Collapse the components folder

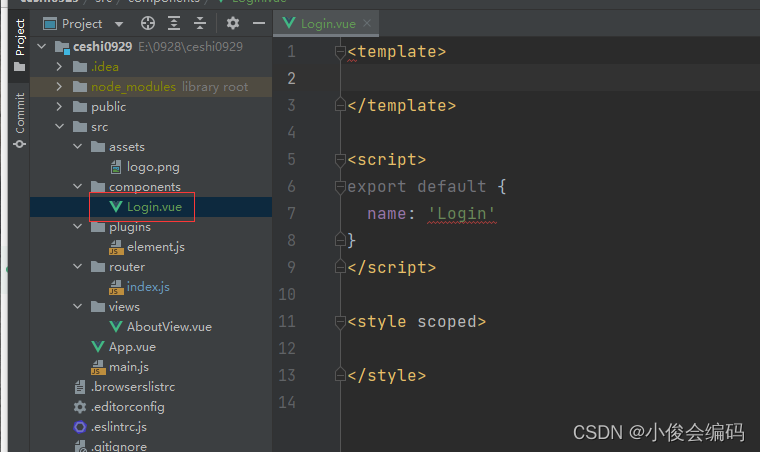(x=78, y=187)
